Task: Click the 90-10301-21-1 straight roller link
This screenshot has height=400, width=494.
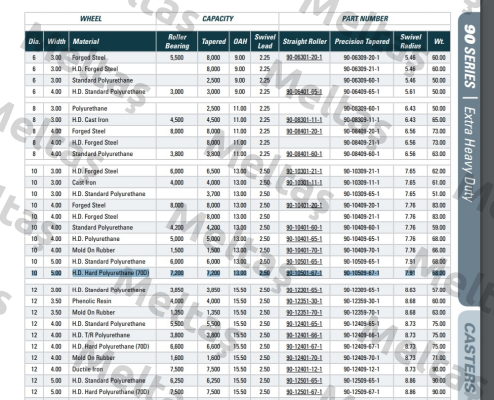Action: [304, 171]
